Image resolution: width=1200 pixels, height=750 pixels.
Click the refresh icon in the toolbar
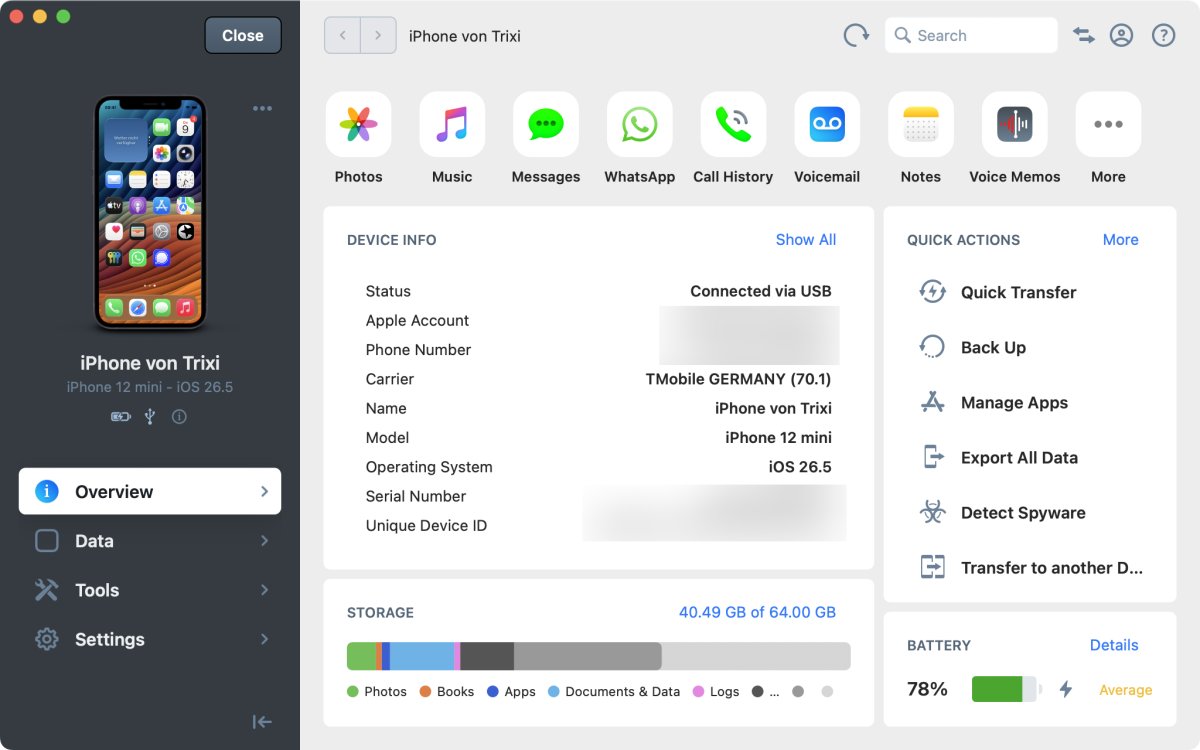click(x=856, y=35)
